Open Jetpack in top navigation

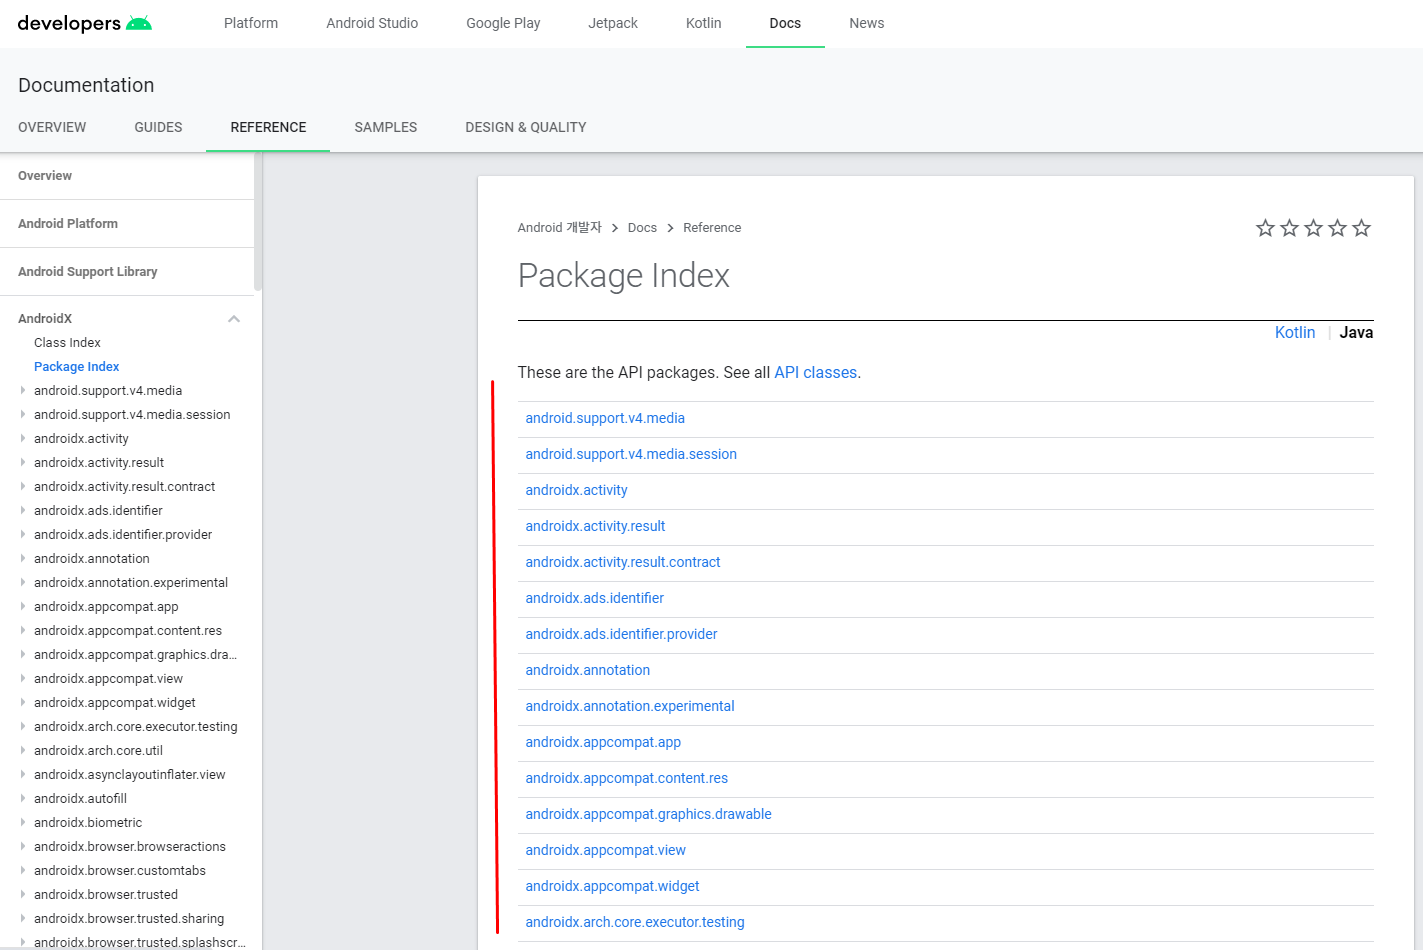[613, 23]
